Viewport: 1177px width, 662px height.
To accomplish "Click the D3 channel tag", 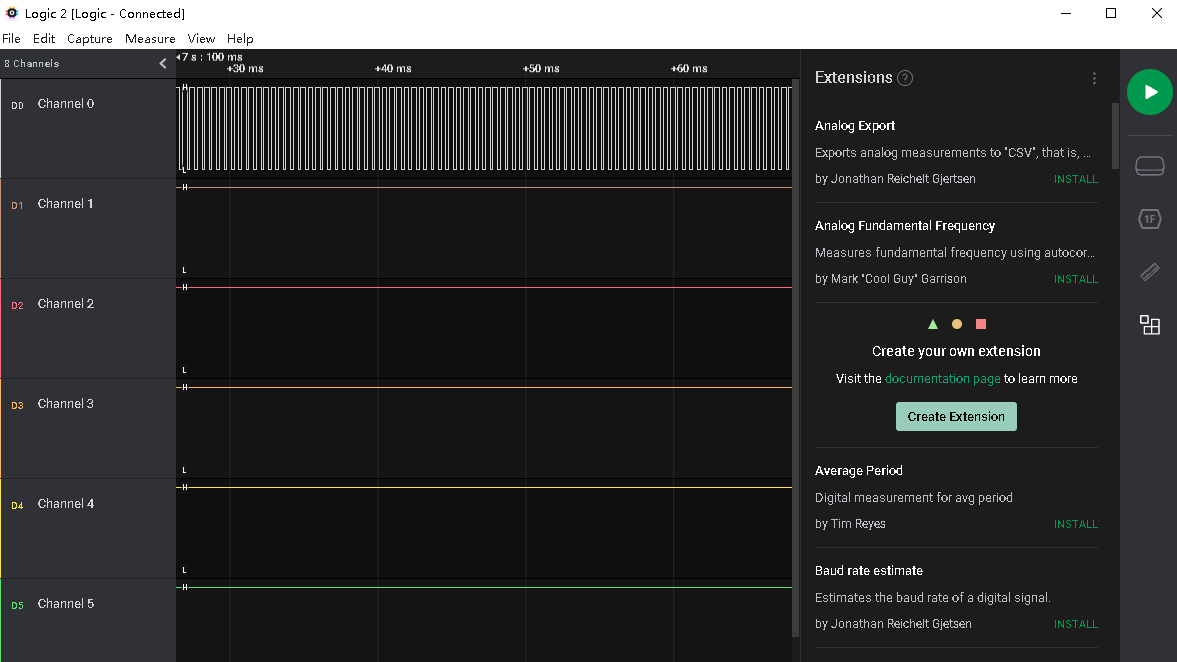I will click(x=17, y=405).
